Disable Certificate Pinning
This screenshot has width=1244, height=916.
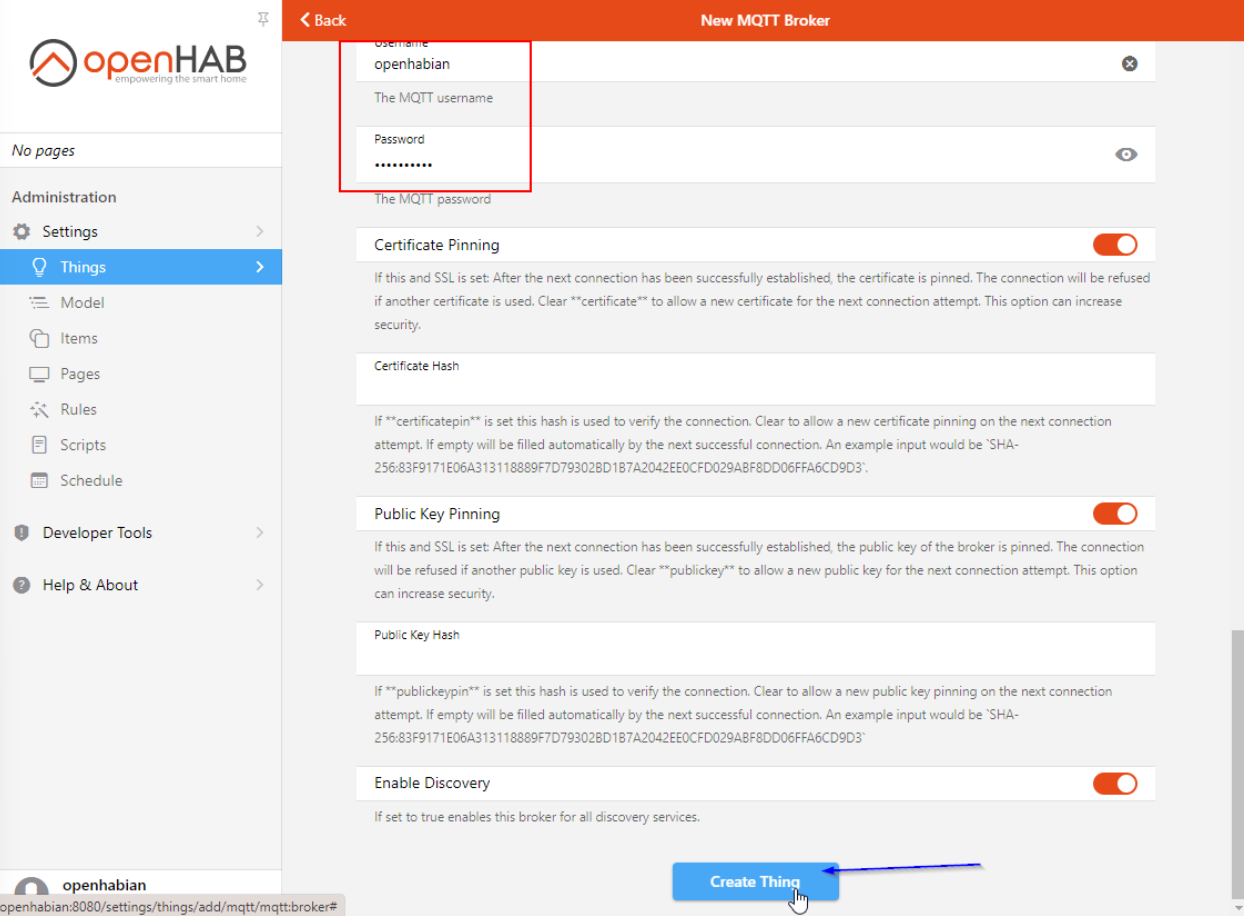click(1115, 244)
